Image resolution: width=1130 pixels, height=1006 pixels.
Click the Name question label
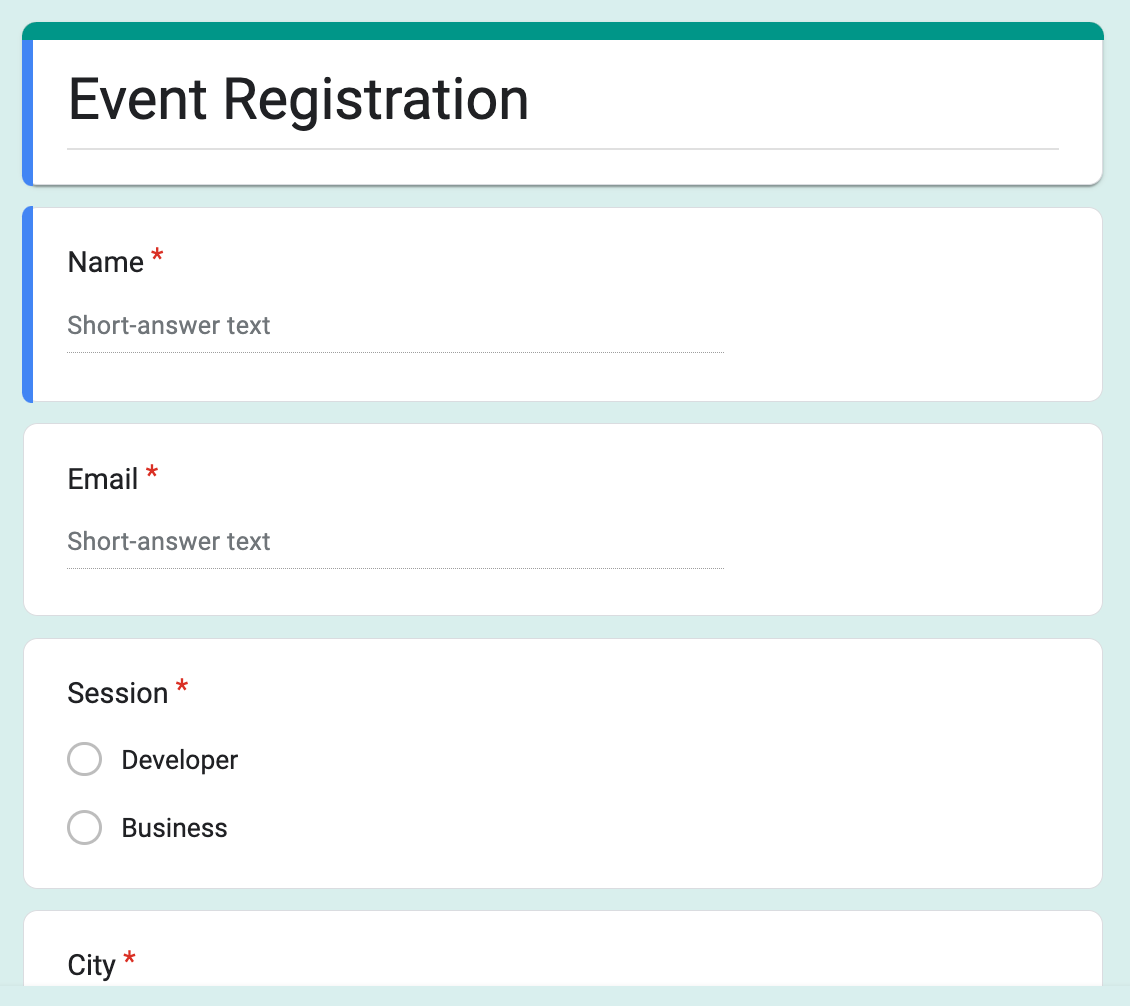coord(103,261)
